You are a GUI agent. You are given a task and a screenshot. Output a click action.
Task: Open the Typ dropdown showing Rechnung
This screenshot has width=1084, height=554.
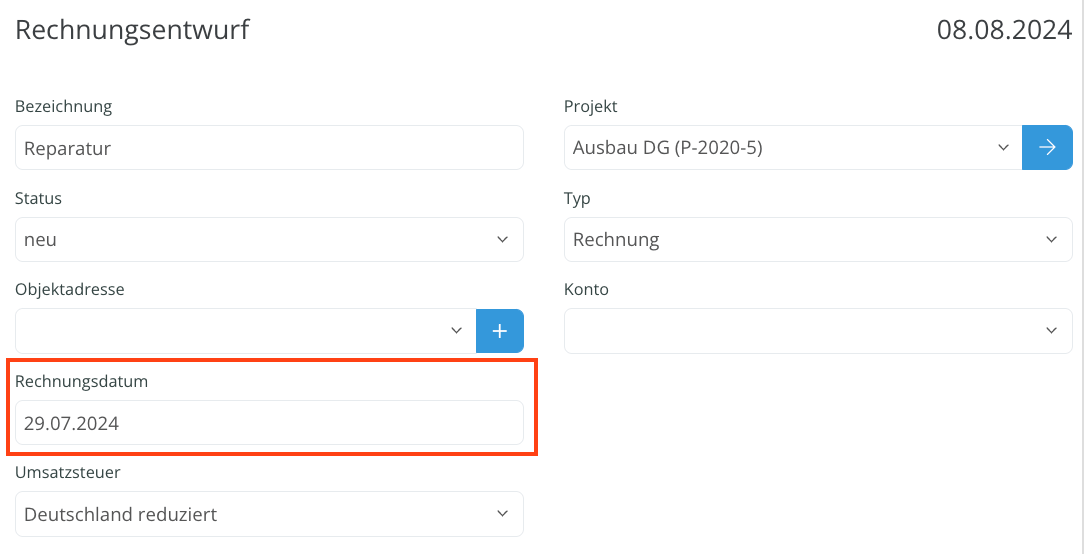[818, 239]
